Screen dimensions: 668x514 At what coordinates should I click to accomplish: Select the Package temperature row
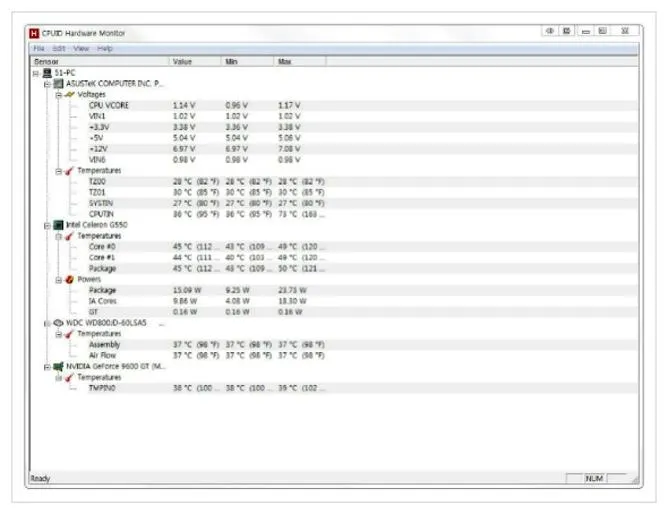(362, 269)
